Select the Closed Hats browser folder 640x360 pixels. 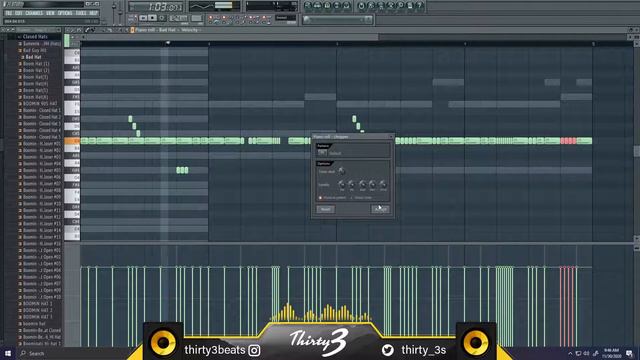point(35,37)
